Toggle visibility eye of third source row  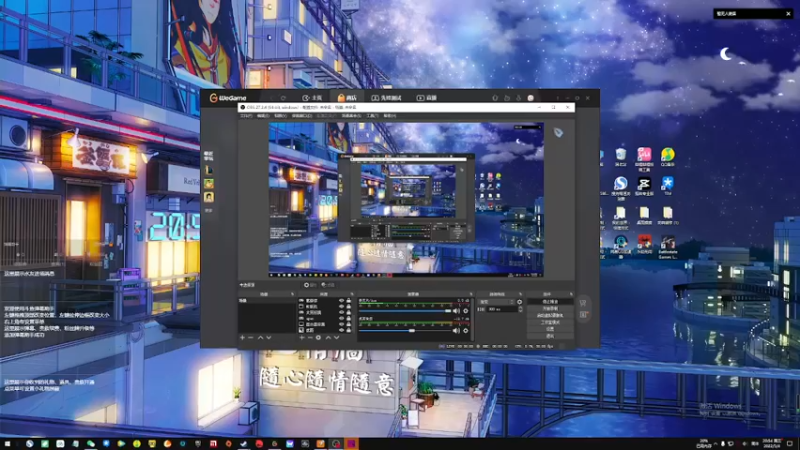pyautogui.click(x=341, y=312)
